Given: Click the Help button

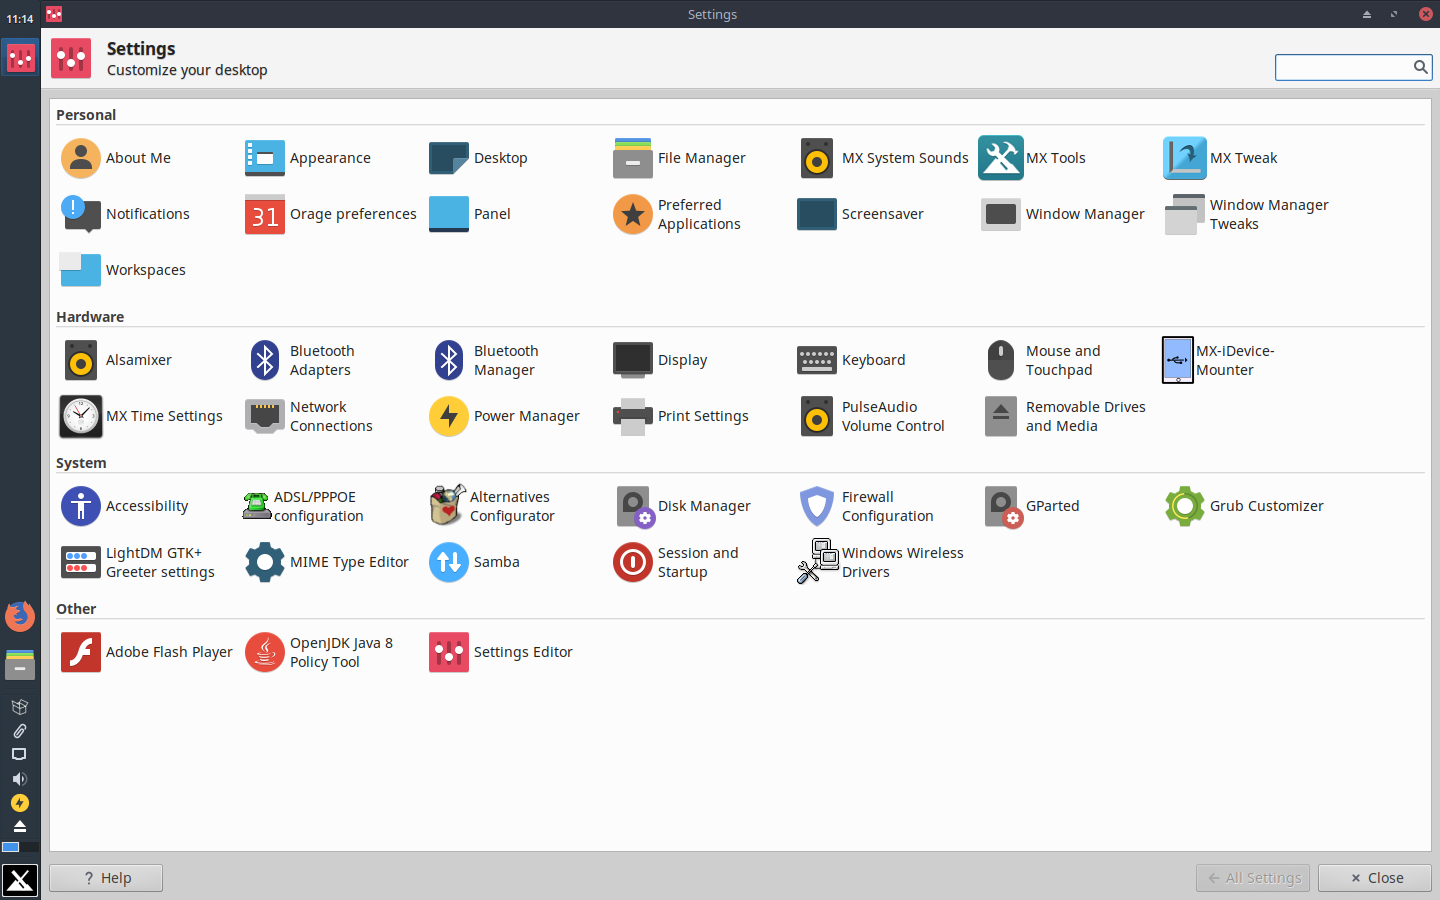Looking at the screenshot, I should click(x=106, y=878).
